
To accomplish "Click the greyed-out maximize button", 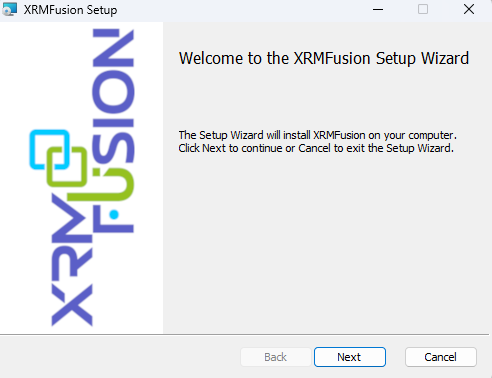I will point(423,9).
